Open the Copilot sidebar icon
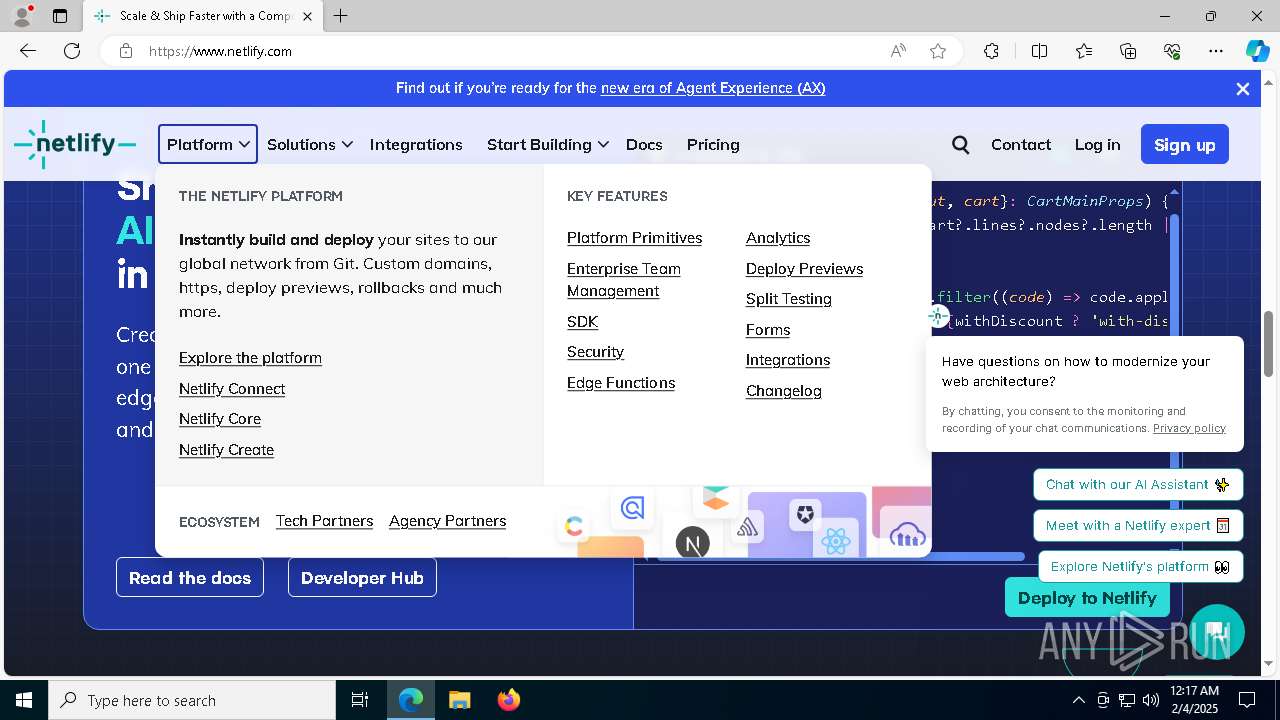Image resolution: width=1280 pixels, height=720 pixels. click(x=1257, y=51)
